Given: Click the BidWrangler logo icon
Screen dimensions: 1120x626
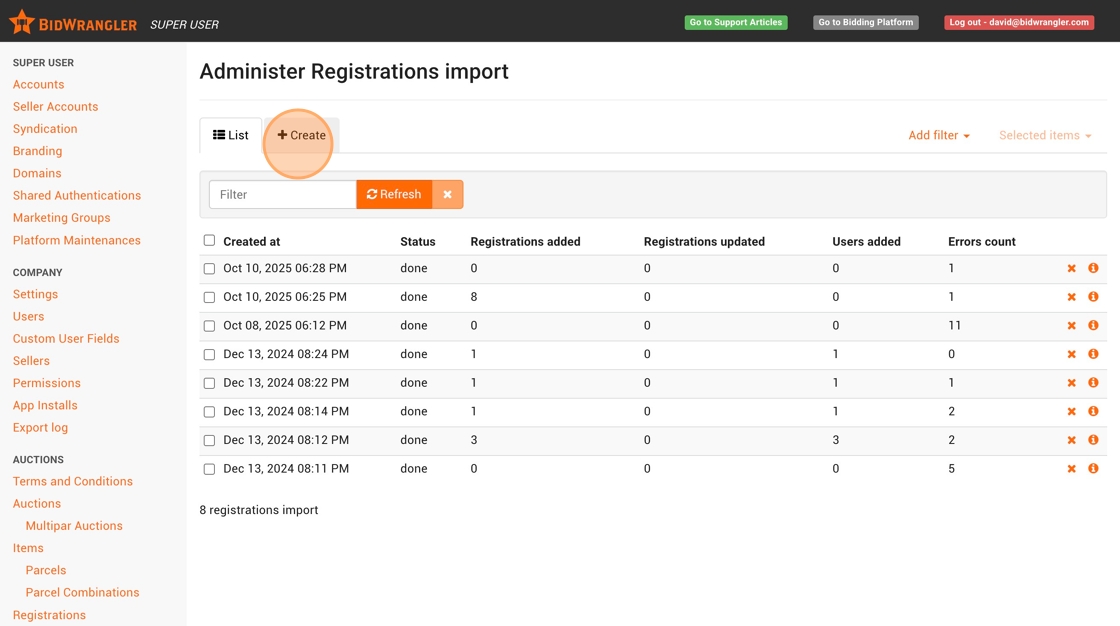Looking at the screenshot, I should 21,22.
